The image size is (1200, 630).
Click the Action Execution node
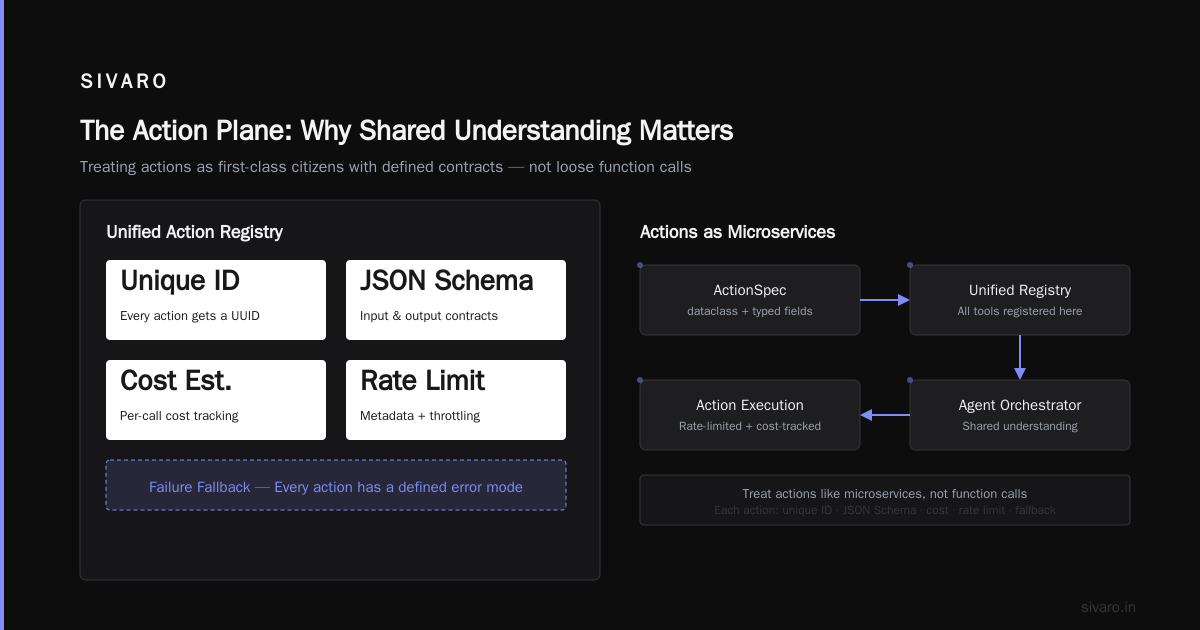pos(750,415)
